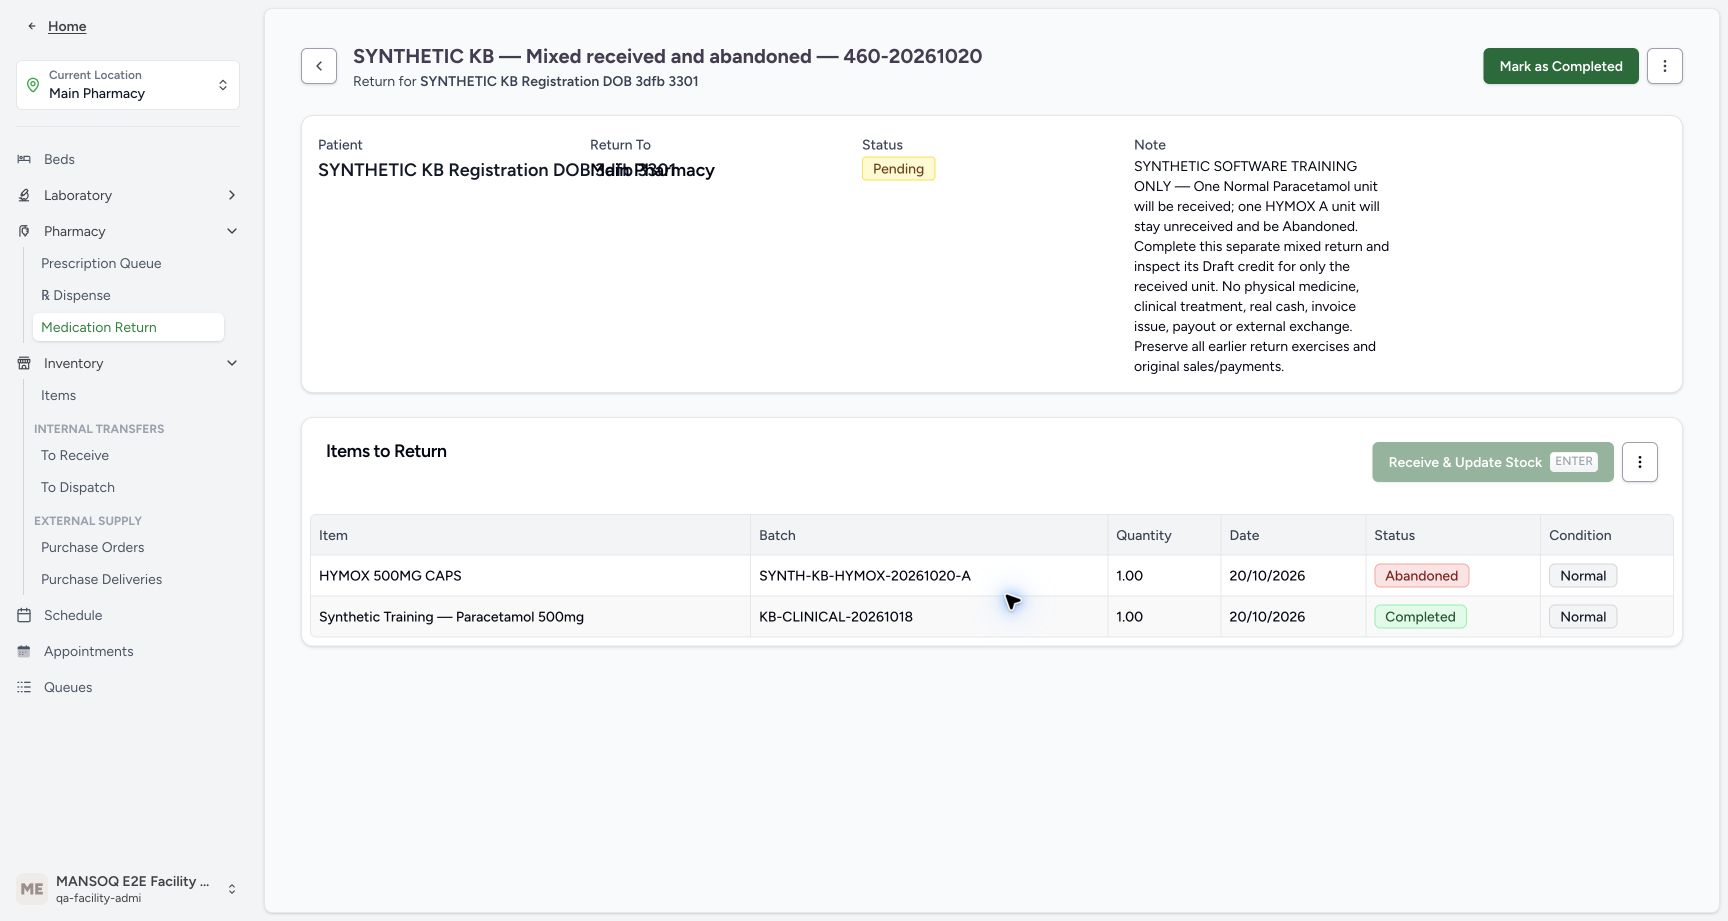Click Receive & Update Stock button
The image size is (1728, 921).
[x=1493, y=462]
